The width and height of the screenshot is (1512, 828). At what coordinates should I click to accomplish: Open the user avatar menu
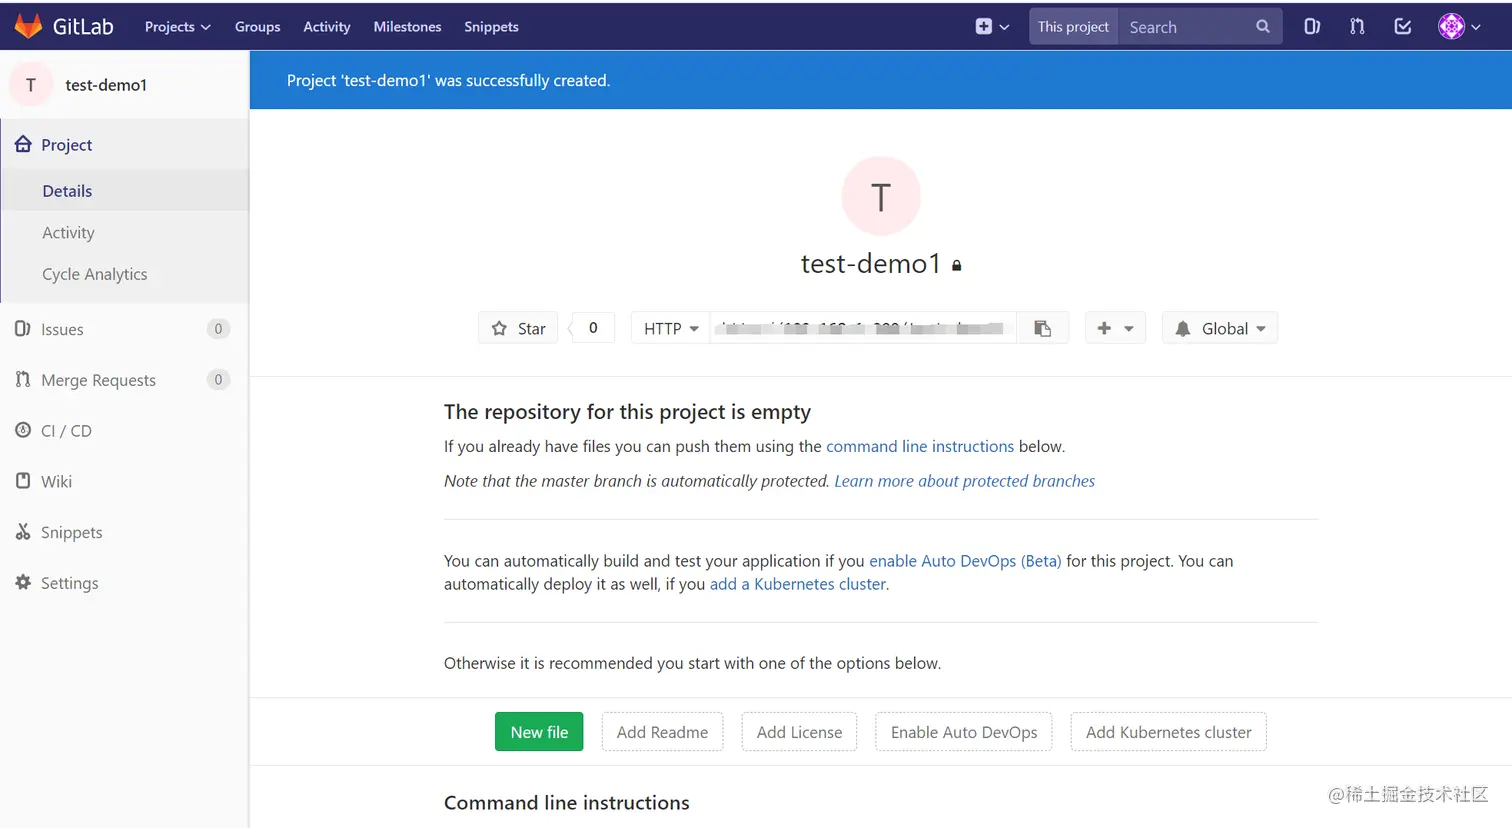1459,27
